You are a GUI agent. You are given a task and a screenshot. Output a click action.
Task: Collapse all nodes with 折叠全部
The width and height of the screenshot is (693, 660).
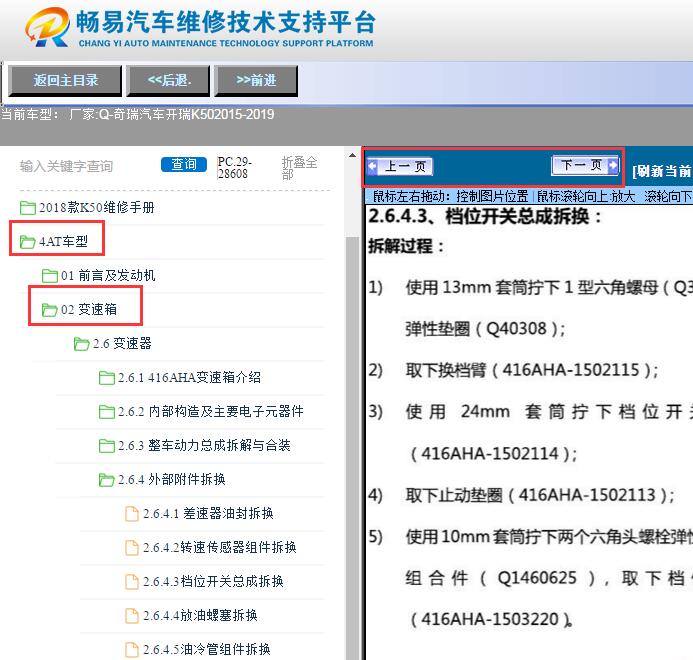[x=299, y=168]
